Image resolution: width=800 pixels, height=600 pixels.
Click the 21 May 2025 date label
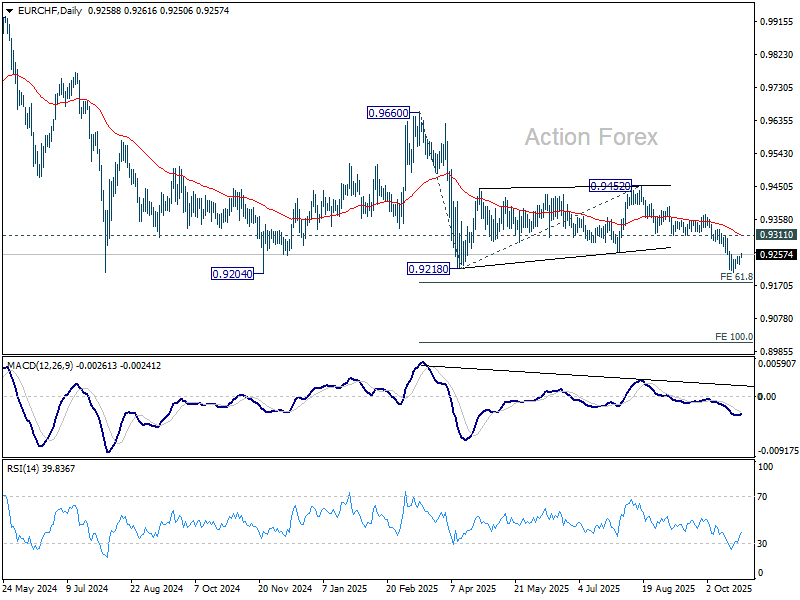point(541,589)
